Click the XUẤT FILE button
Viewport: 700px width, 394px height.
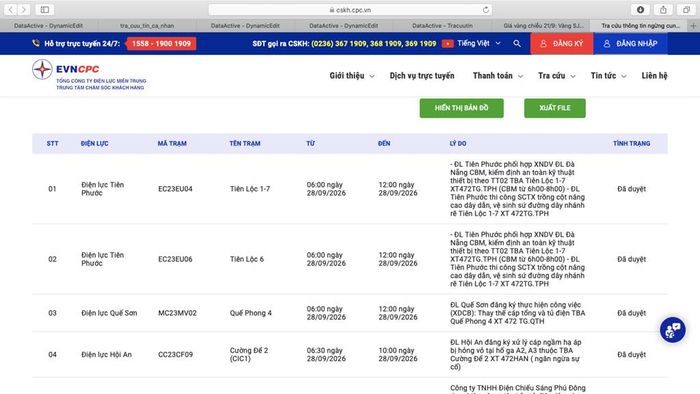click(554, 108)
